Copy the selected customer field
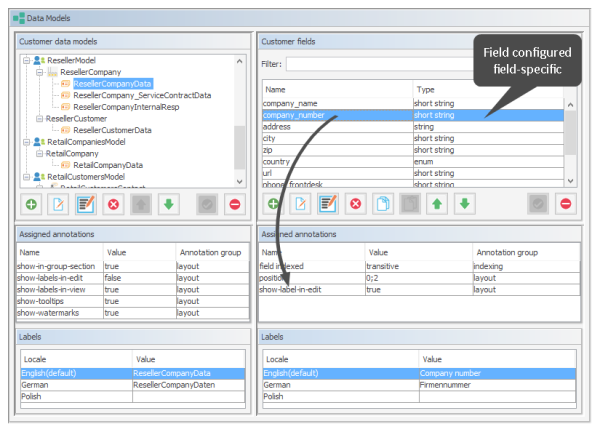 tap(383, 204)
